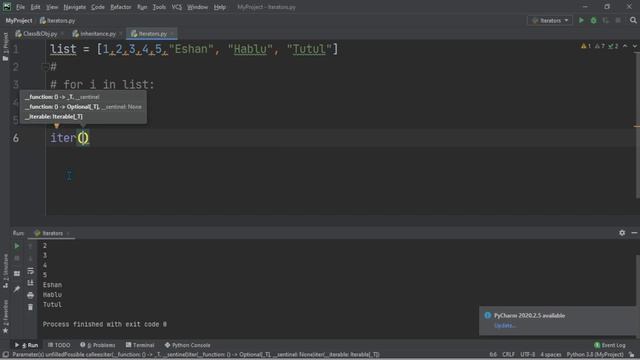Click Iterators.py breadcrumb in the navigation bar
Screen dimensions: 640x360
tap(58, 20)
